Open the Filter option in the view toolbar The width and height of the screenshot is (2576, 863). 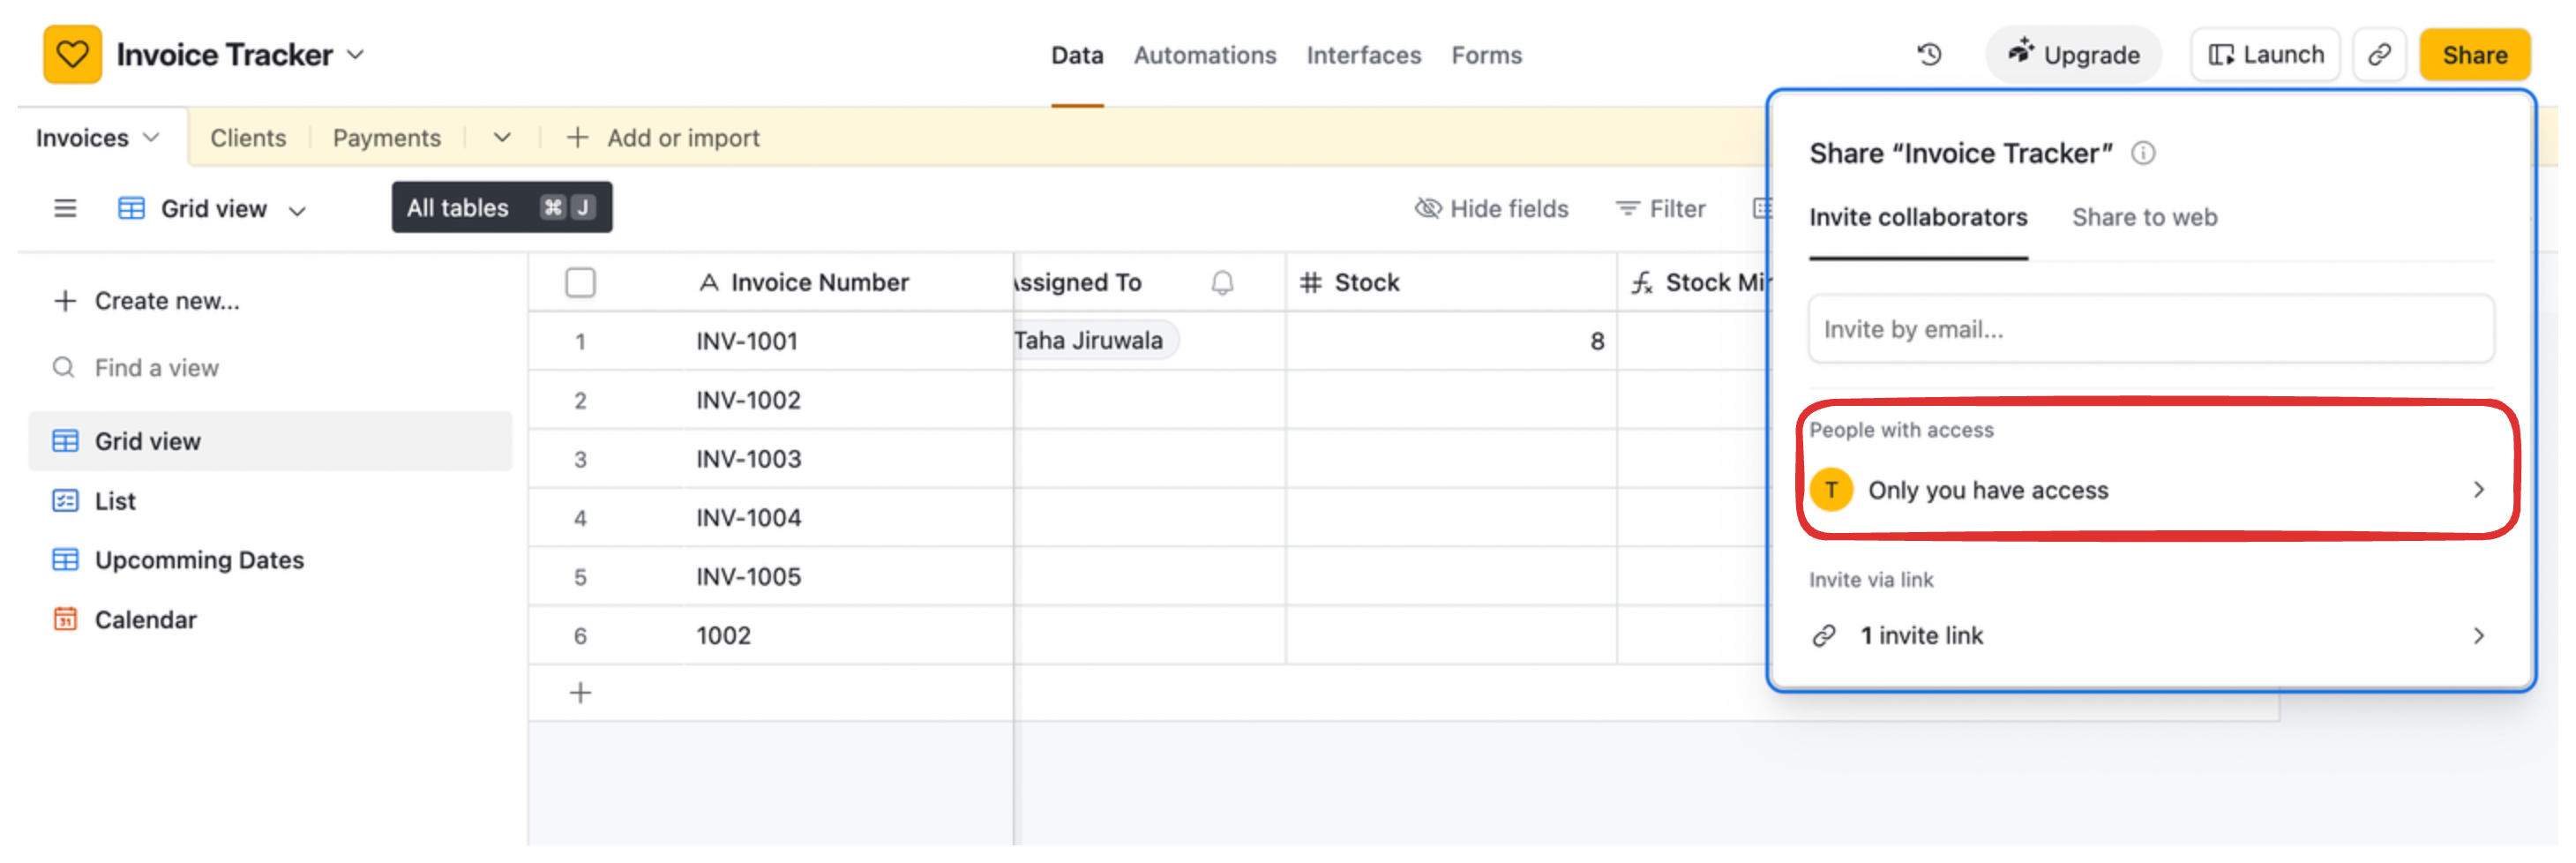(x=1661, y=208)
